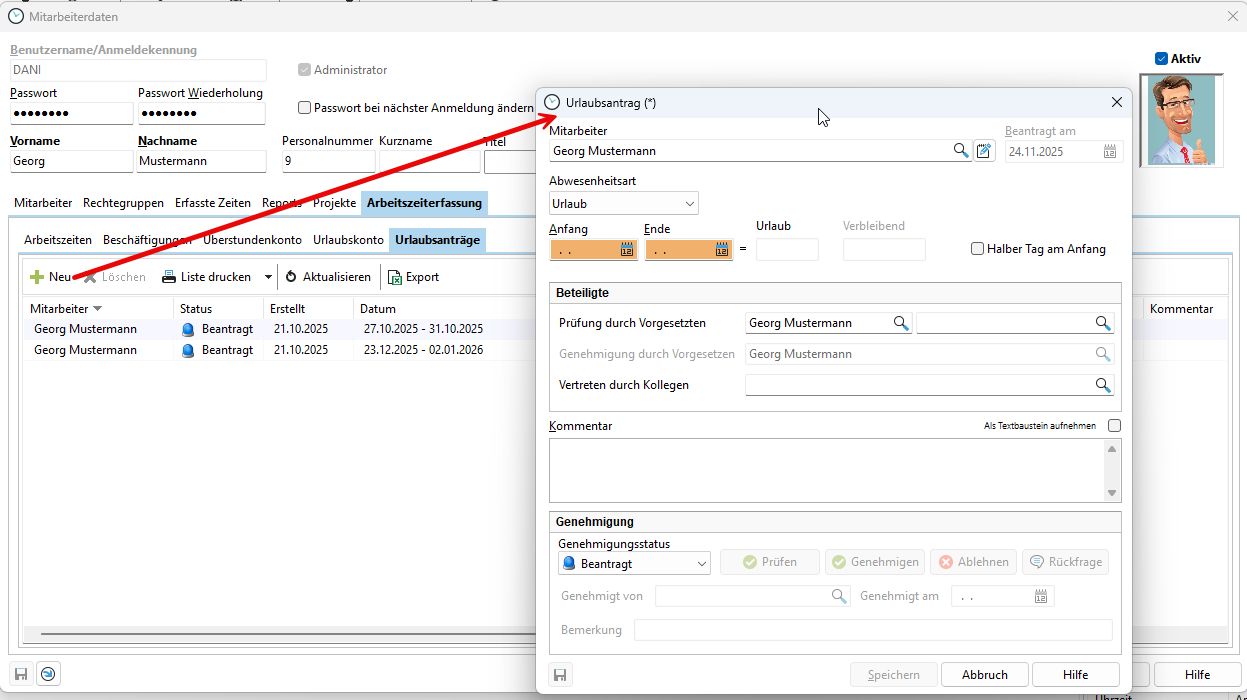Image resolution: width=1247 pixels, height=700 pixels.
Task: Click the Neu button to add request
Action: coord(50,277)
